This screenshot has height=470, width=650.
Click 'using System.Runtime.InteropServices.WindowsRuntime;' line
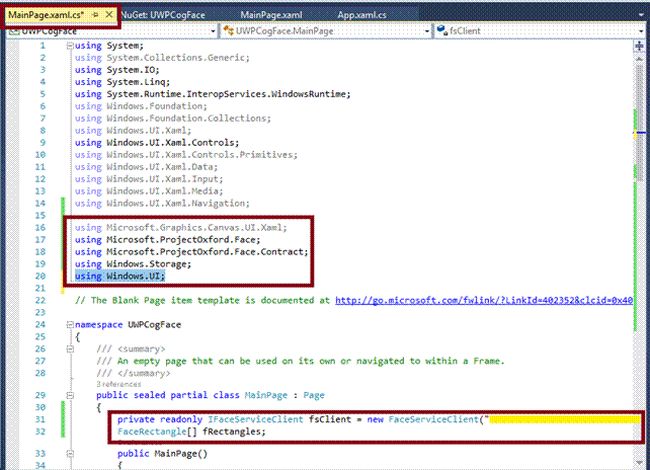pos(213,94)
